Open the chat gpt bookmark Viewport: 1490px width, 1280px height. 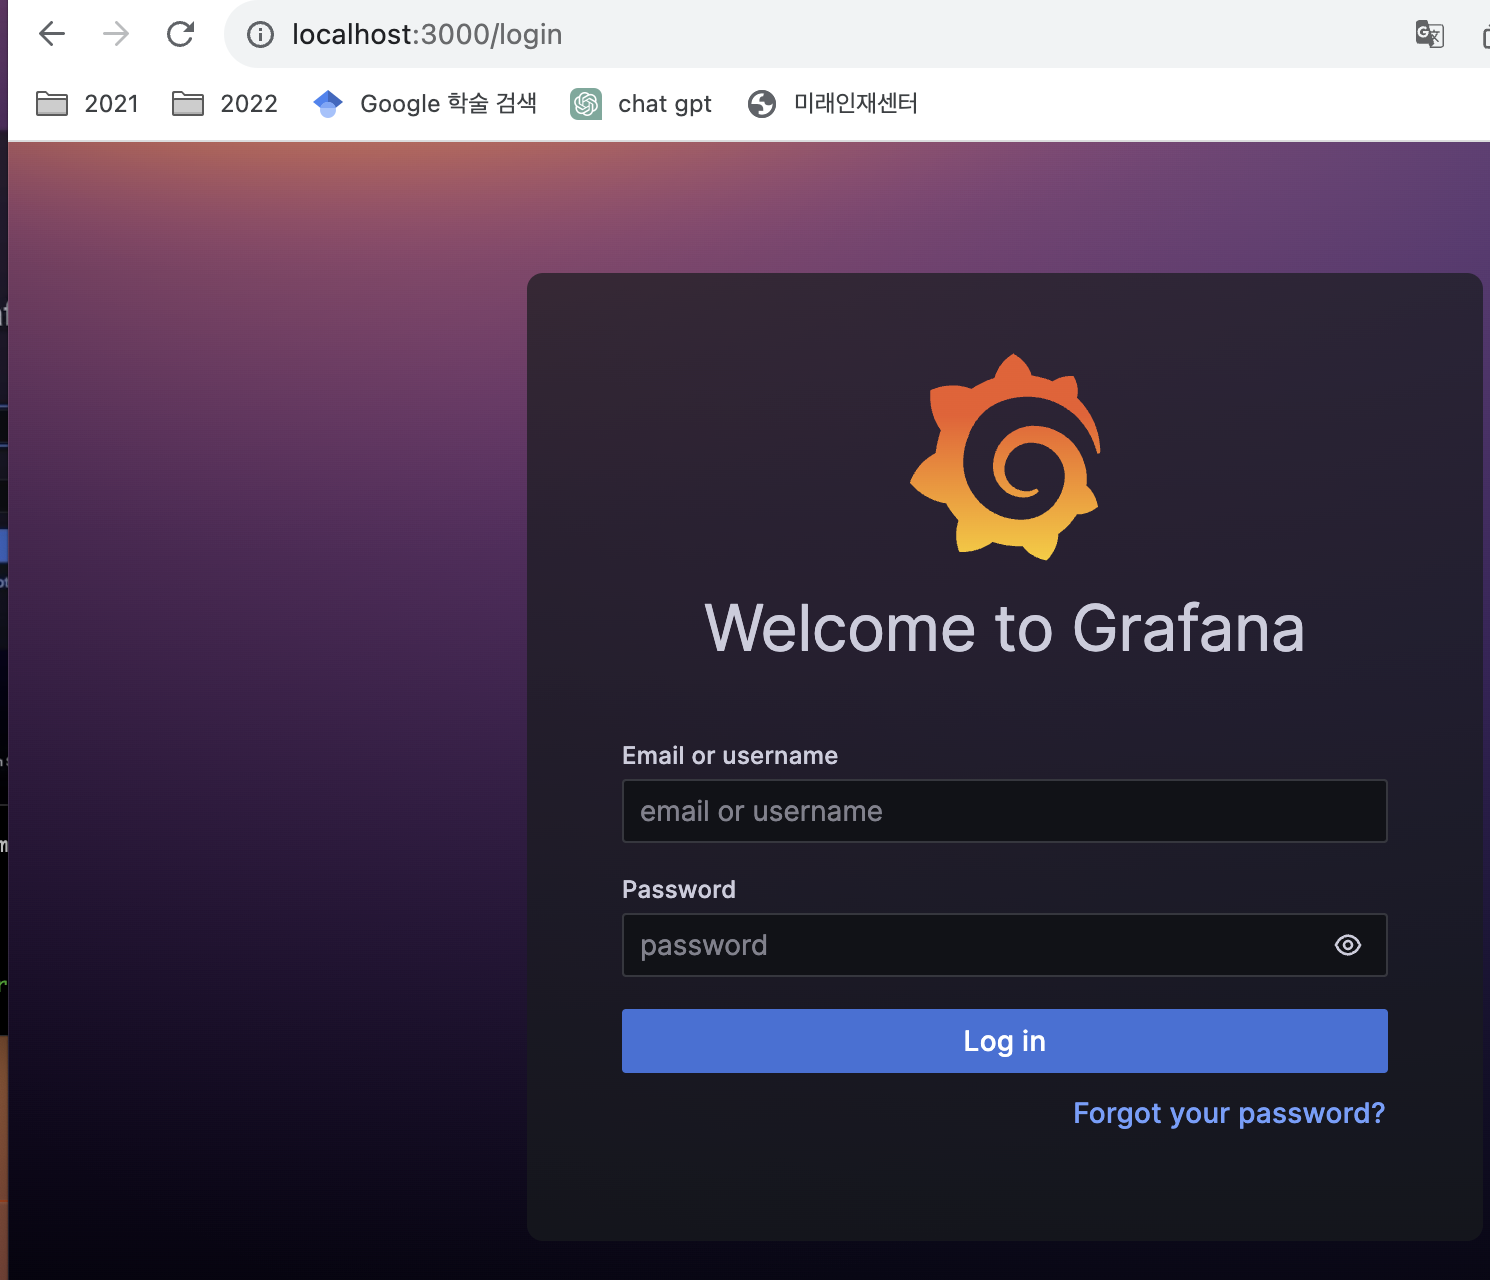(x=641, y=103)
